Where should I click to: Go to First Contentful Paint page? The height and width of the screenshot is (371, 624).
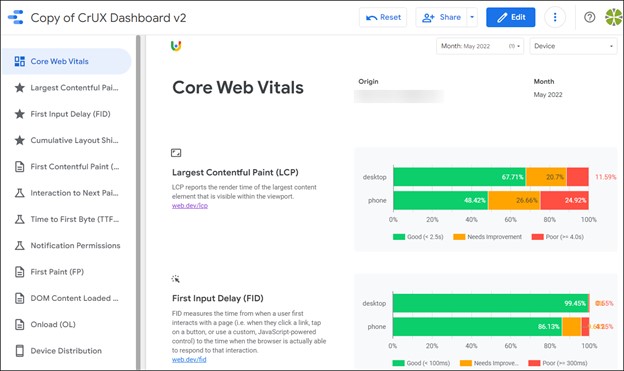pyautogui.click(x=67, y=166)
